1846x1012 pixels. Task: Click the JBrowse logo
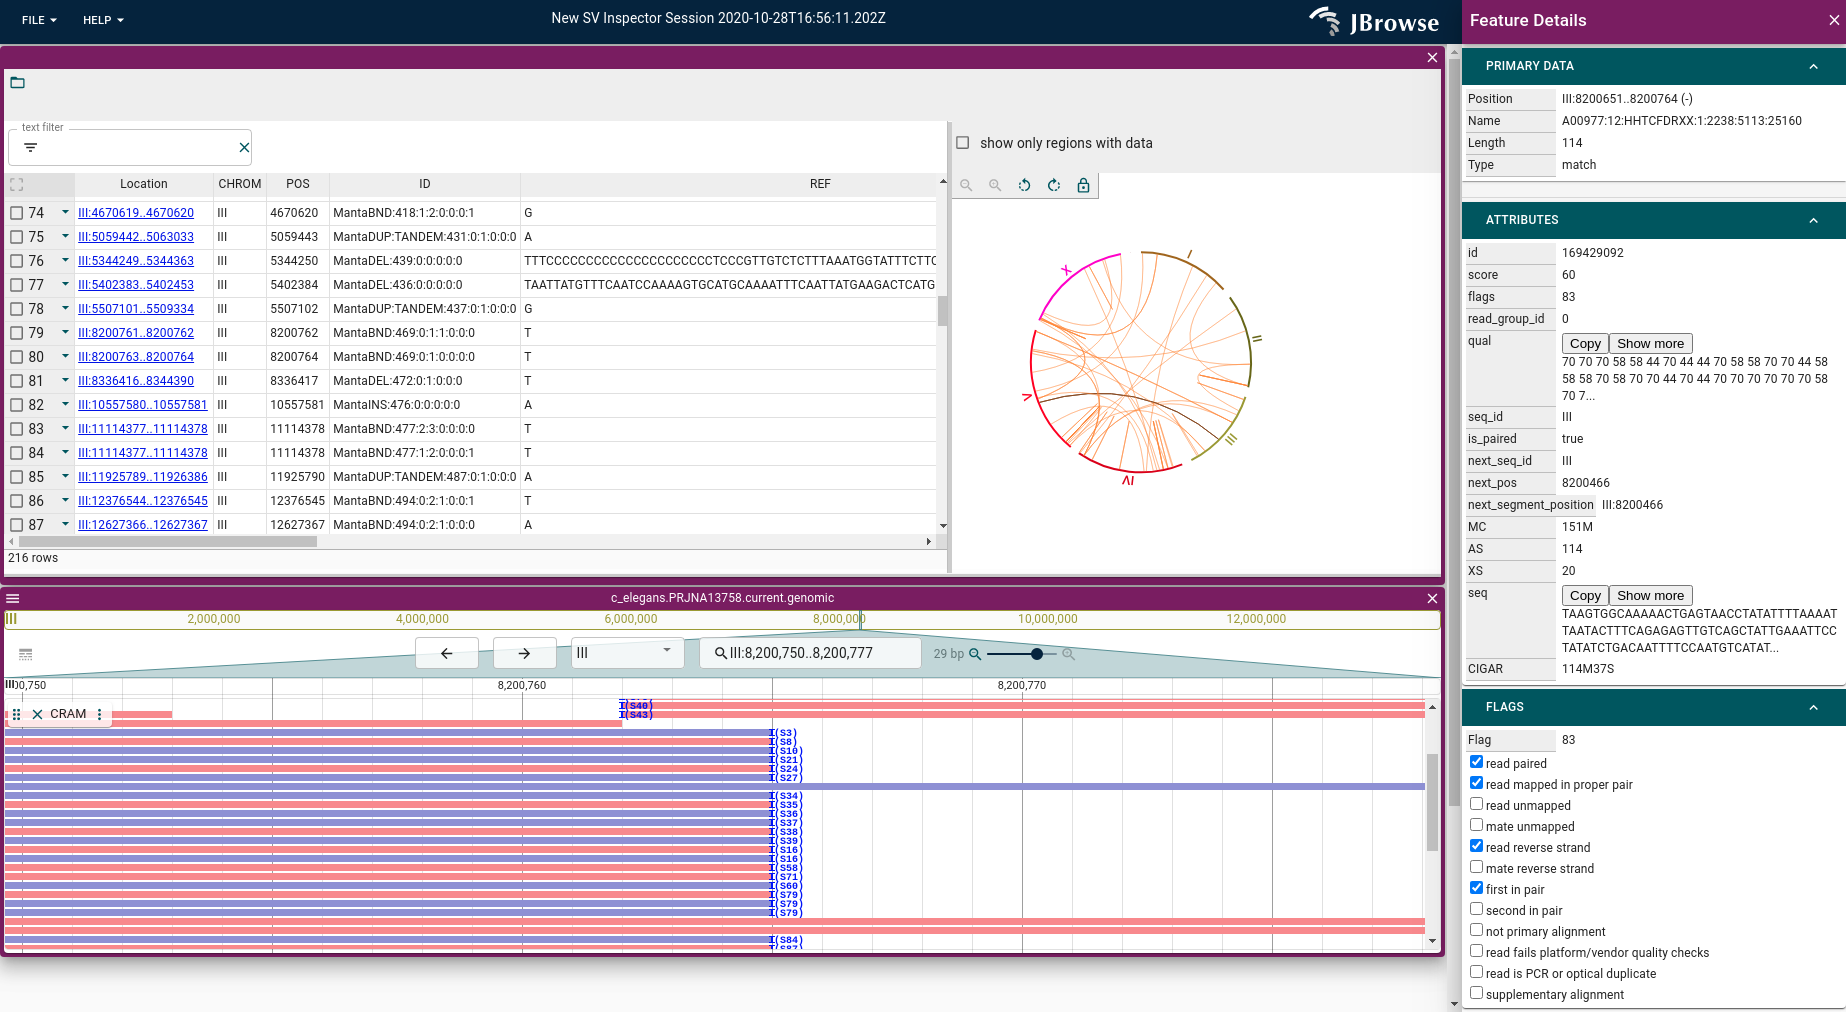coord(1374,21)
